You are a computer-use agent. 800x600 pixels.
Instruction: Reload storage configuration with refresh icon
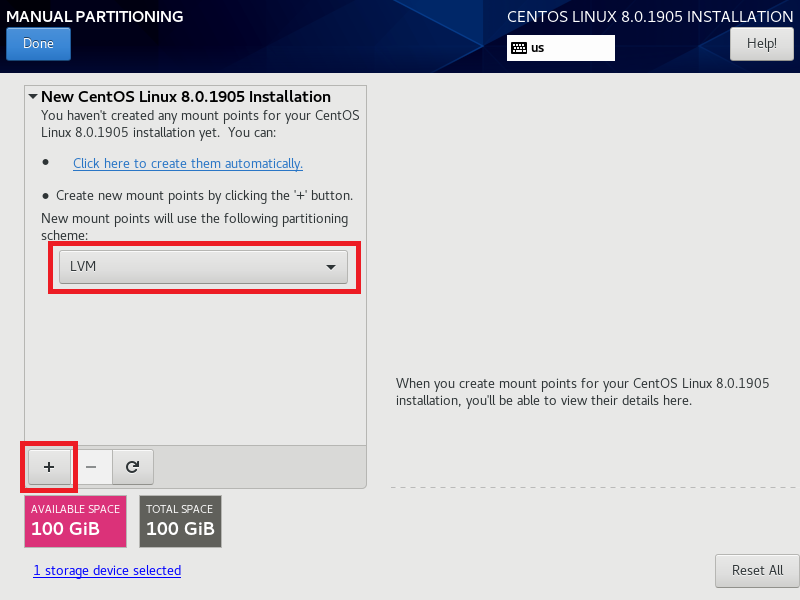pos(133,467)
